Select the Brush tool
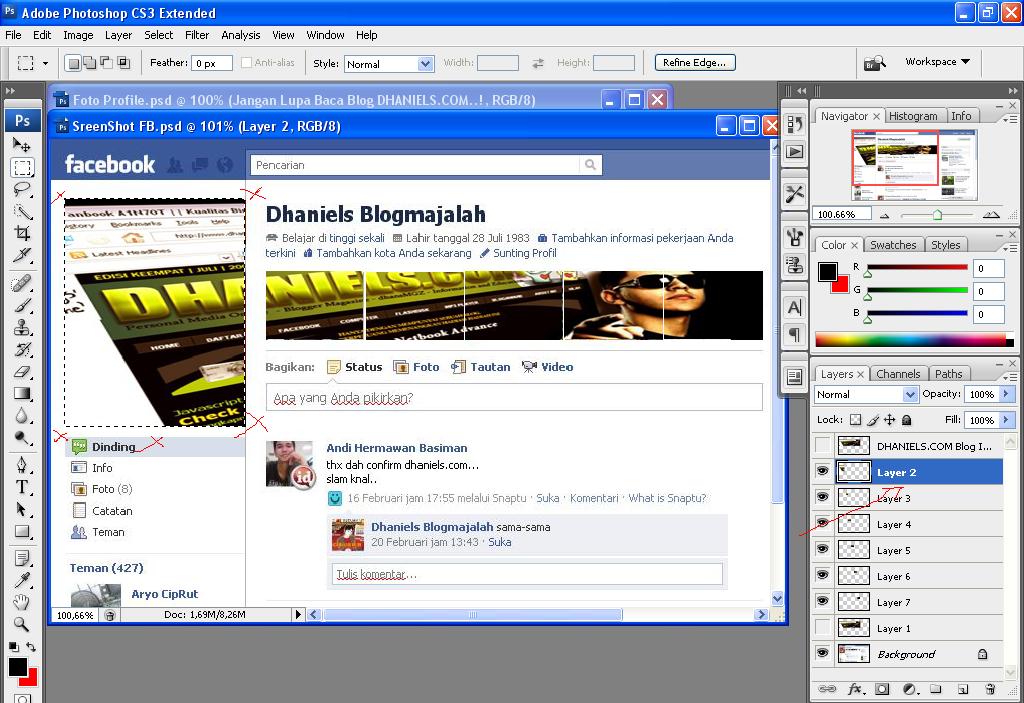Screen dimensions: 1024x703 pyautogui.click(x=22, y=305)
